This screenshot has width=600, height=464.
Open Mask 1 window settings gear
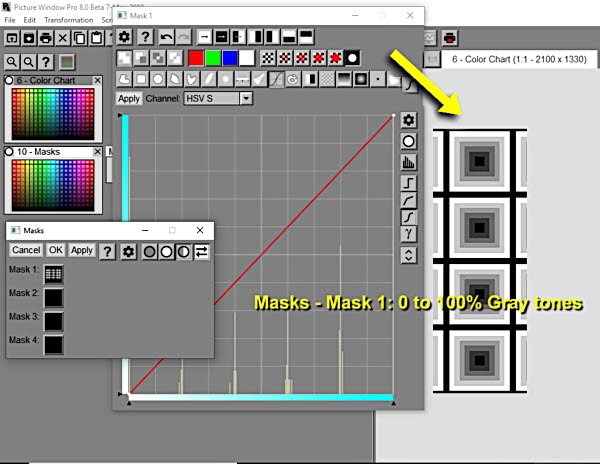[124, 37]
